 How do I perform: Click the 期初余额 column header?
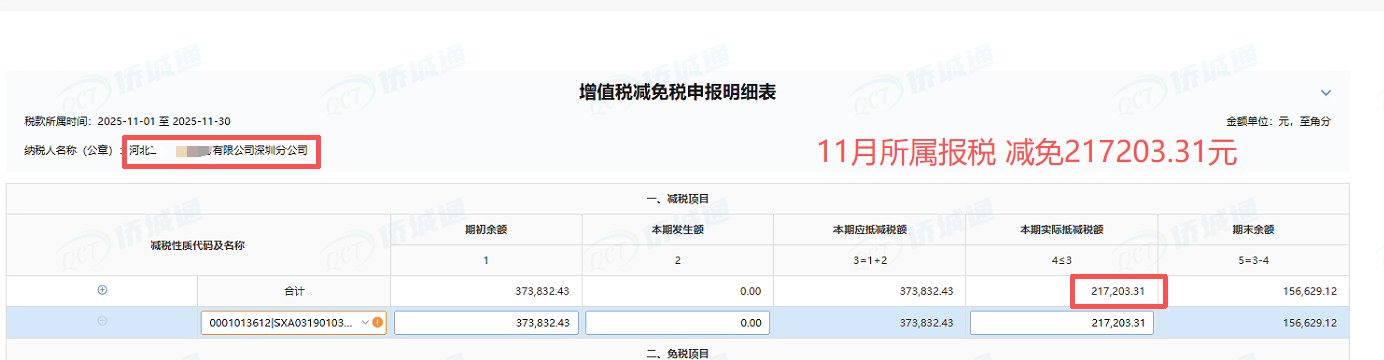[486, 229]
